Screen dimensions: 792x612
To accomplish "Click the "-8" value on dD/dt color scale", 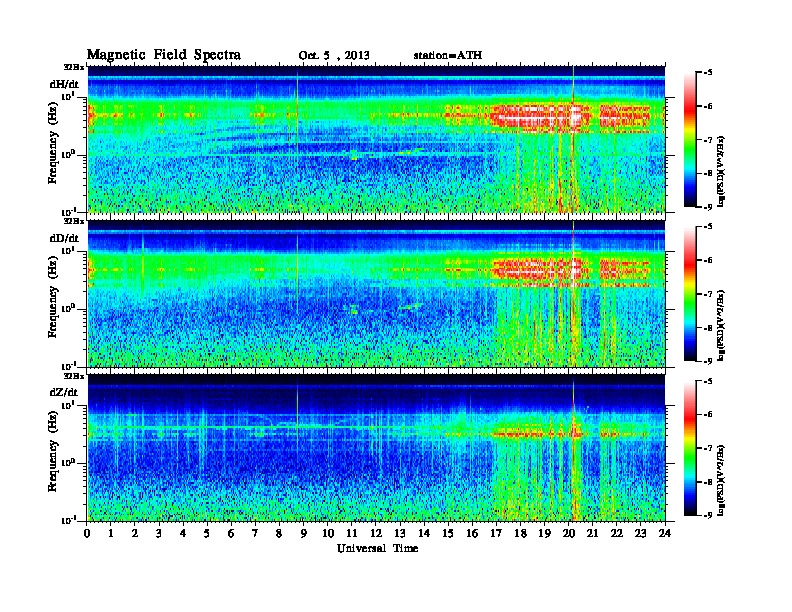I will coord(708,328).
